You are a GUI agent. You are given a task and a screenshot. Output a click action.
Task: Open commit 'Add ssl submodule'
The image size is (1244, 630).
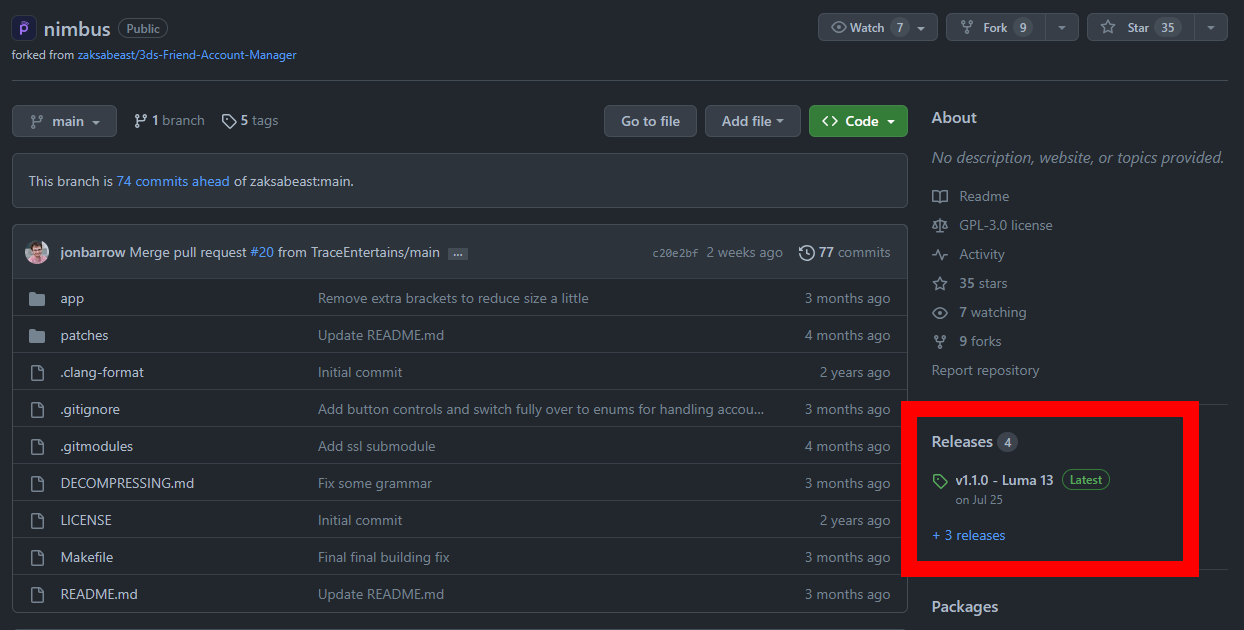point(376,446)
